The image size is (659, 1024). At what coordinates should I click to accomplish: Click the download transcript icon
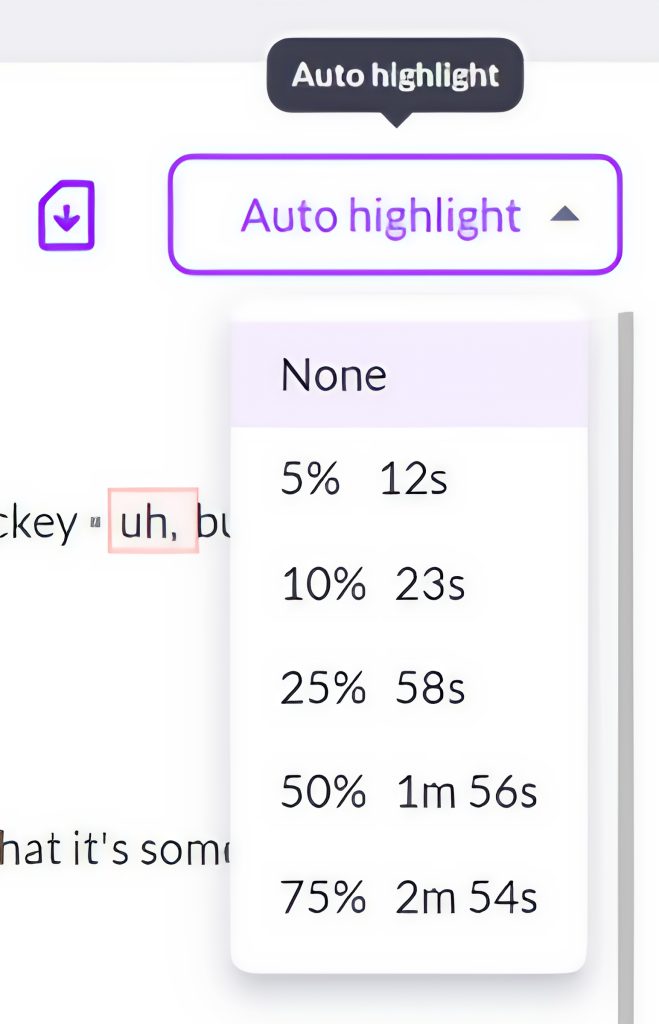click(x=66, y=215)
